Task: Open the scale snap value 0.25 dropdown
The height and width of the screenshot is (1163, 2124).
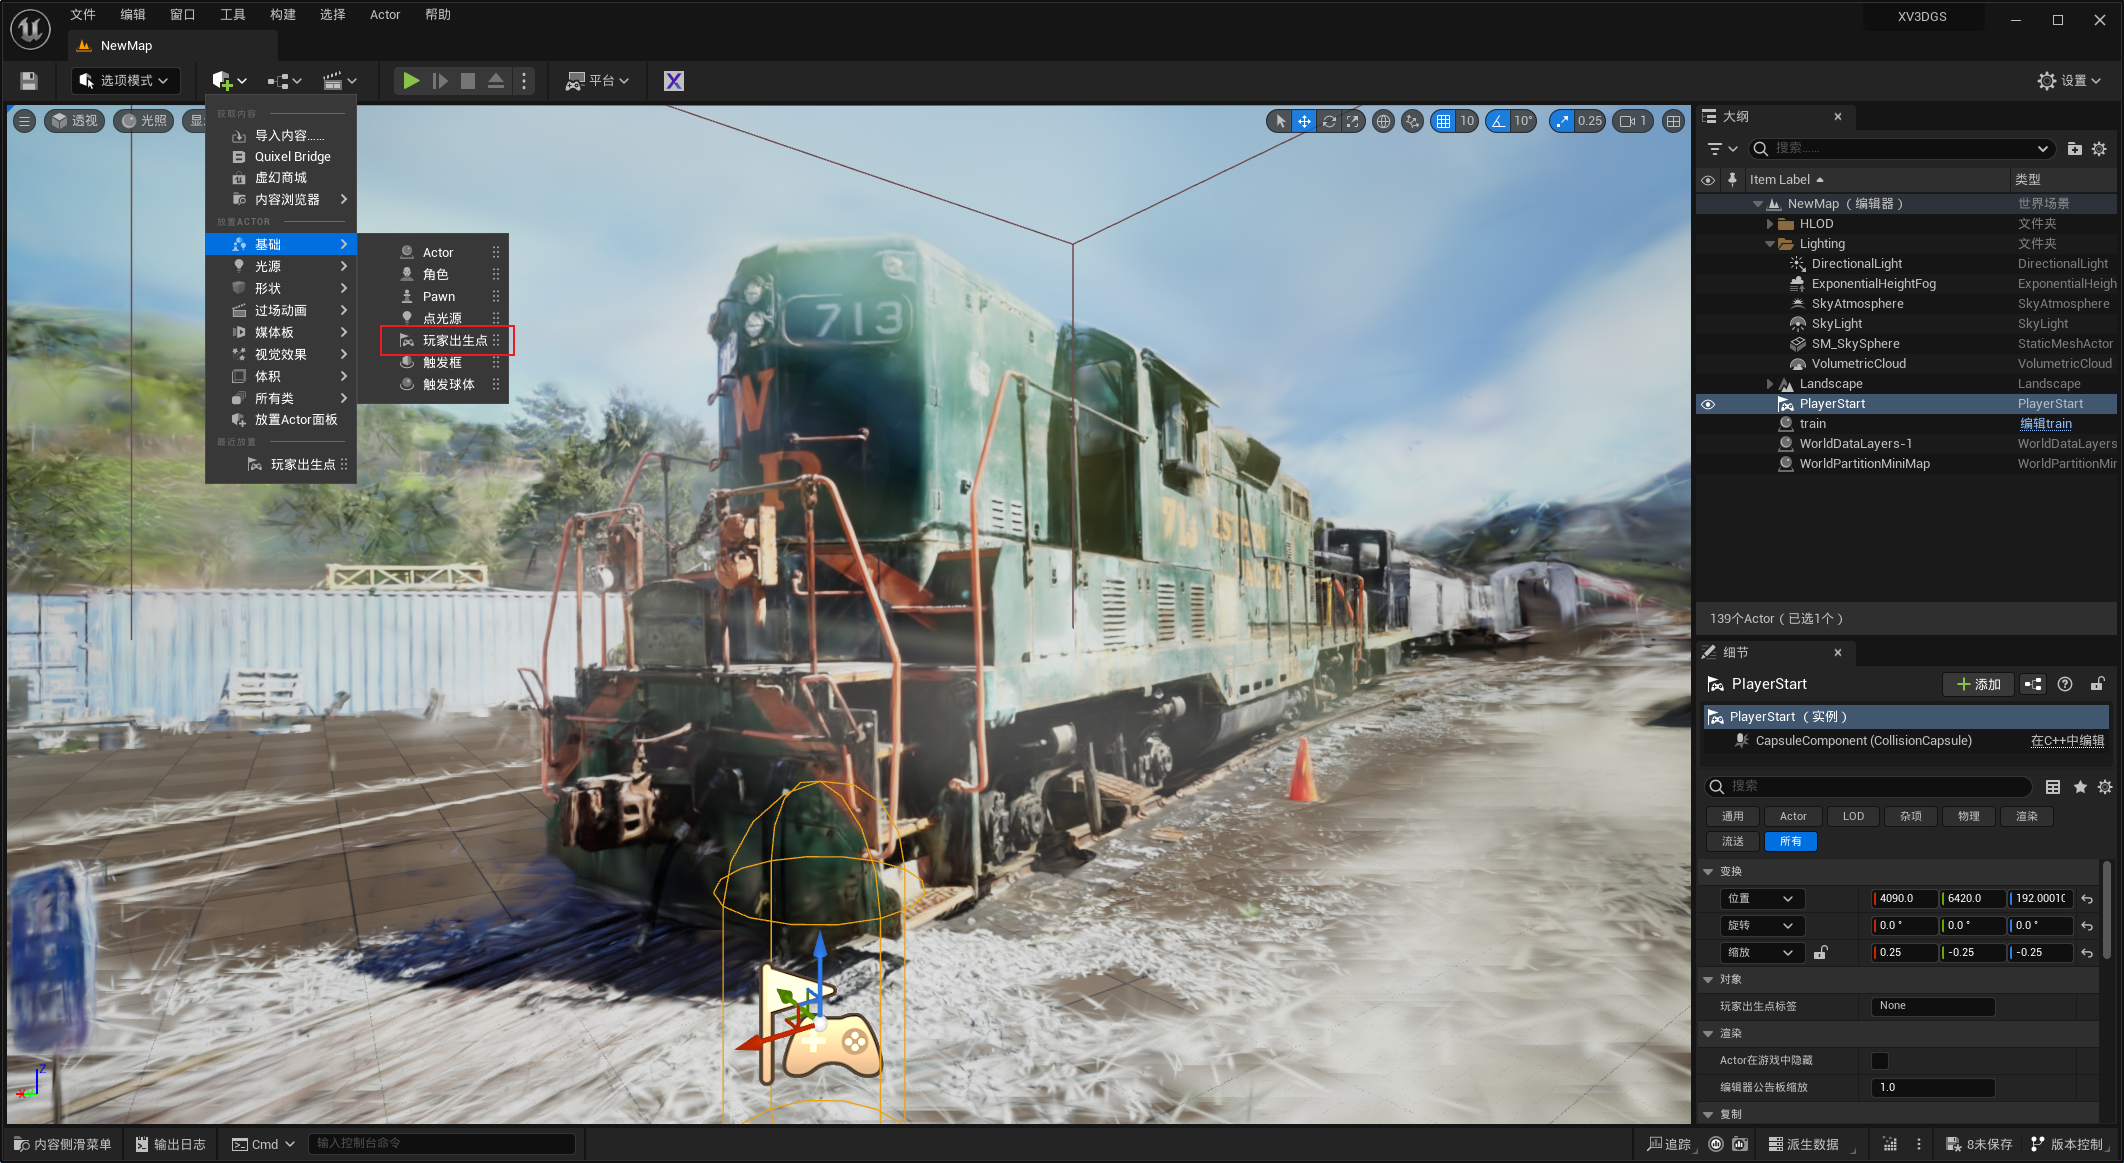Action: pos(1590,121)
